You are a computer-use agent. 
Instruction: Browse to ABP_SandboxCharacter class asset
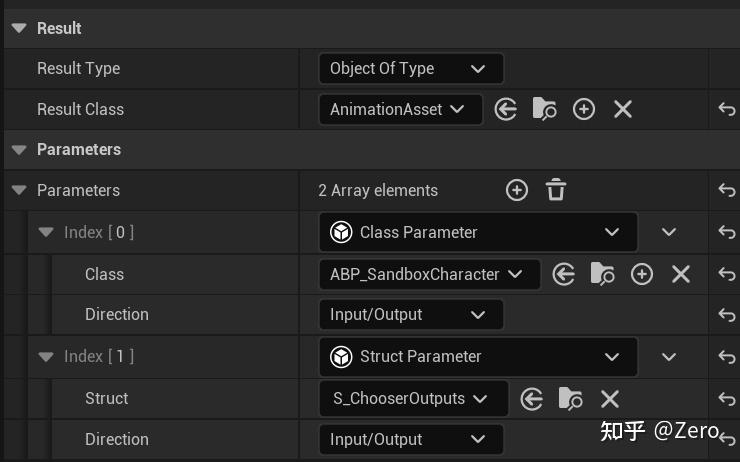pyautogui.click(x=603, y=274)
